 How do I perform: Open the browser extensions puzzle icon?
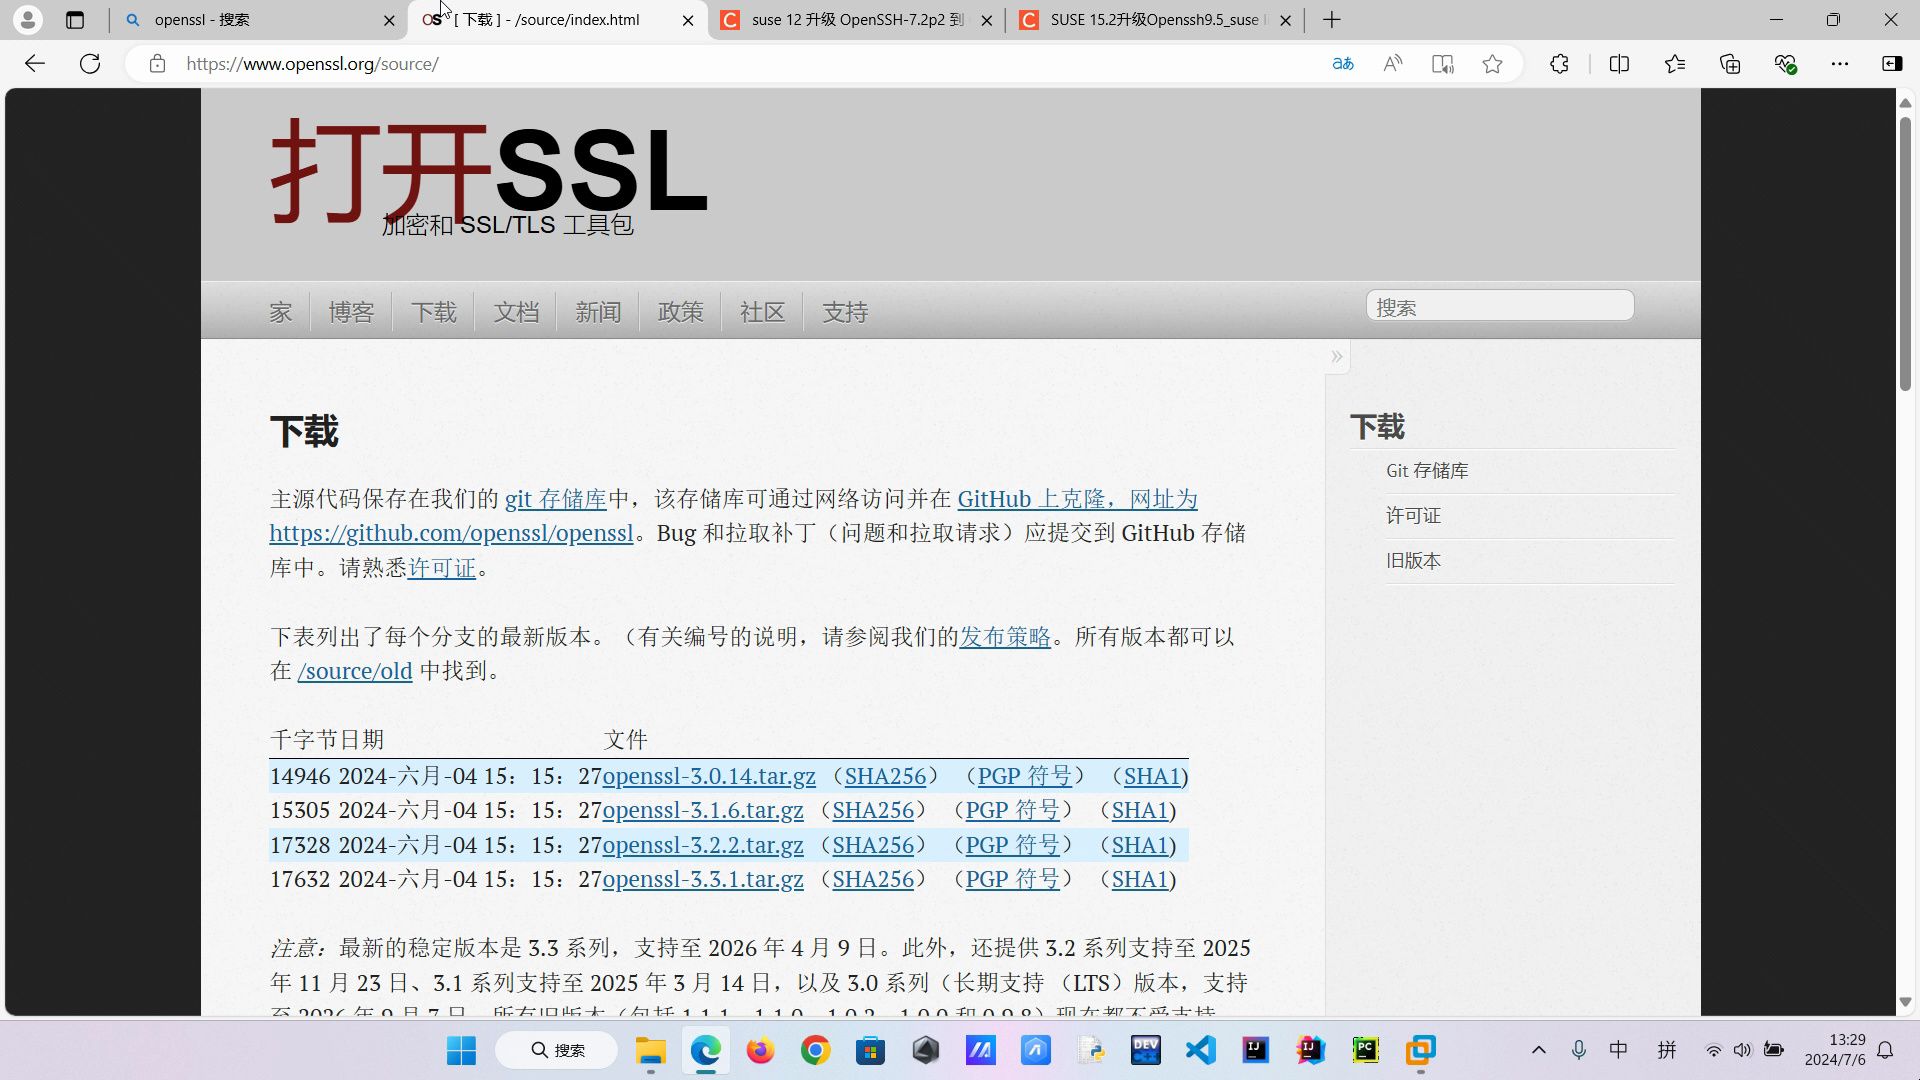1559,64
